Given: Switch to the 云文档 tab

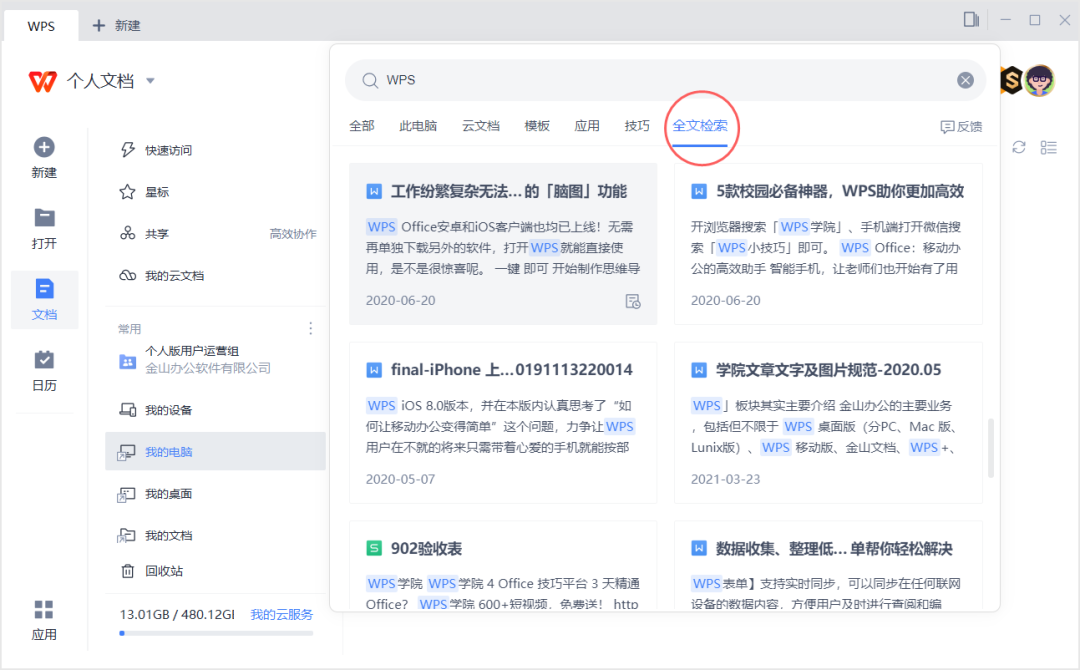Looking at the screenshot, I should click(x=480, y=126).
